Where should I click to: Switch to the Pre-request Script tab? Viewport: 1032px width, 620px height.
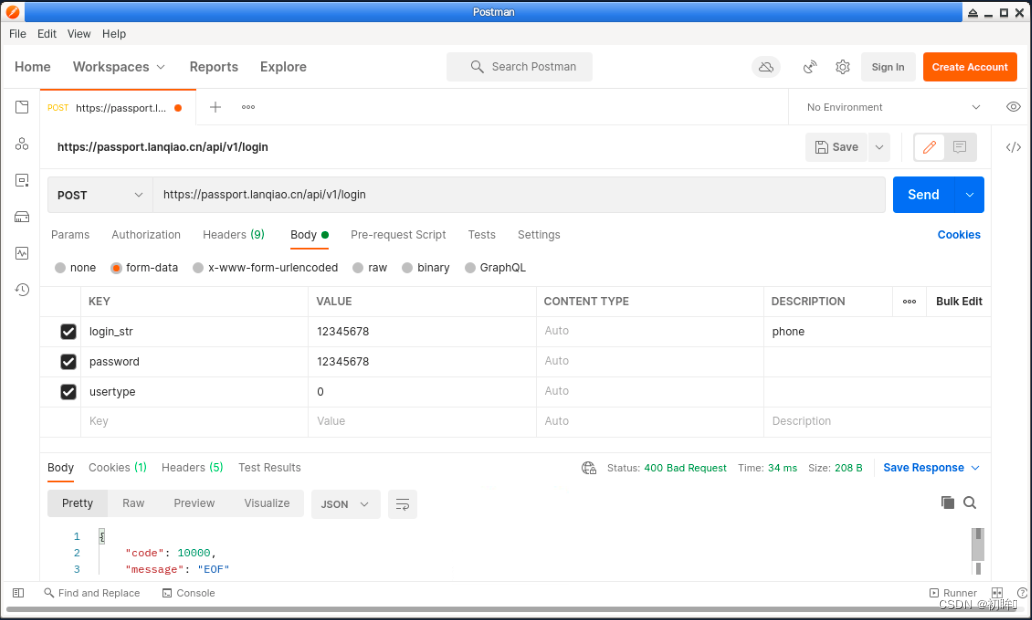(x=398, y=235)
